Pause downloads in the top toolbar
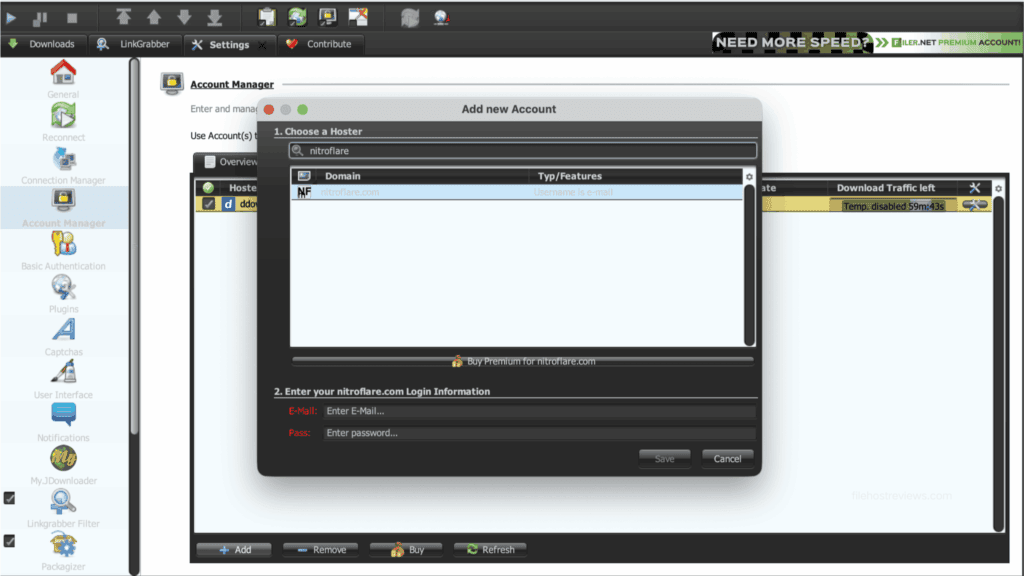 (x=40, y=18)
